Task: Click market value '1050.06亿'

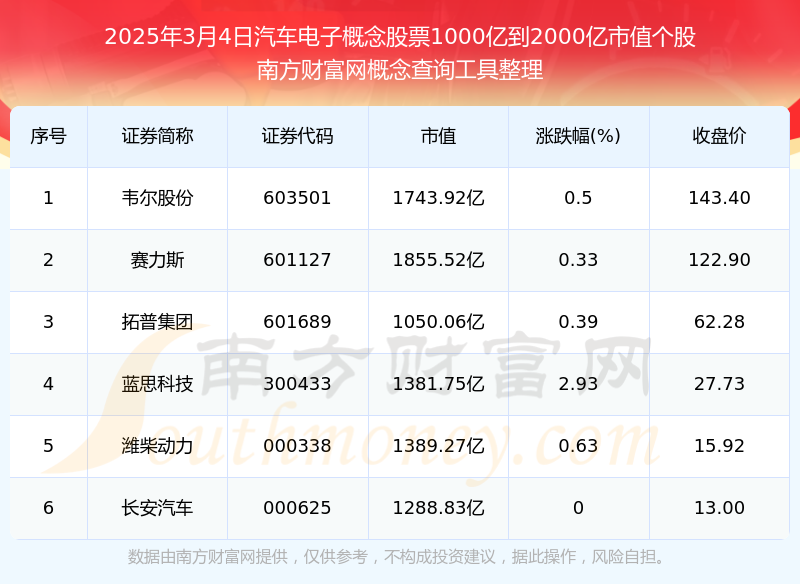Action: (438, 322)
